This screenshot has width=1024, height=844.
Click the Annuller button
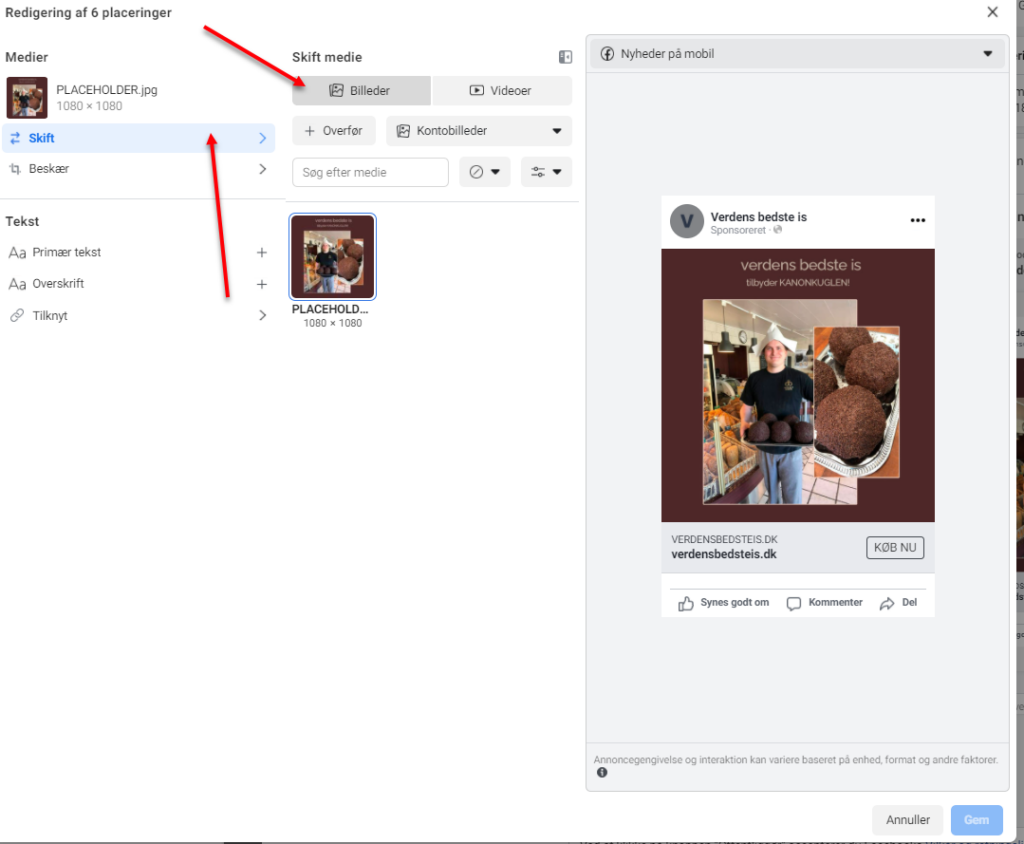907,820
